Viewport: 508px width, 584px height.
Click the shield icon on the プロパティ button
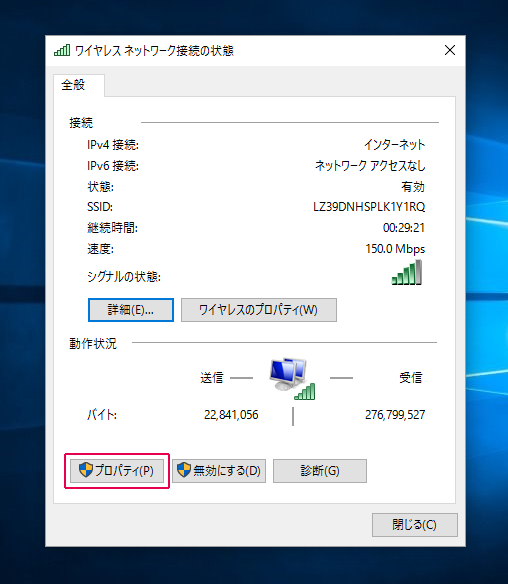[86, 470]
